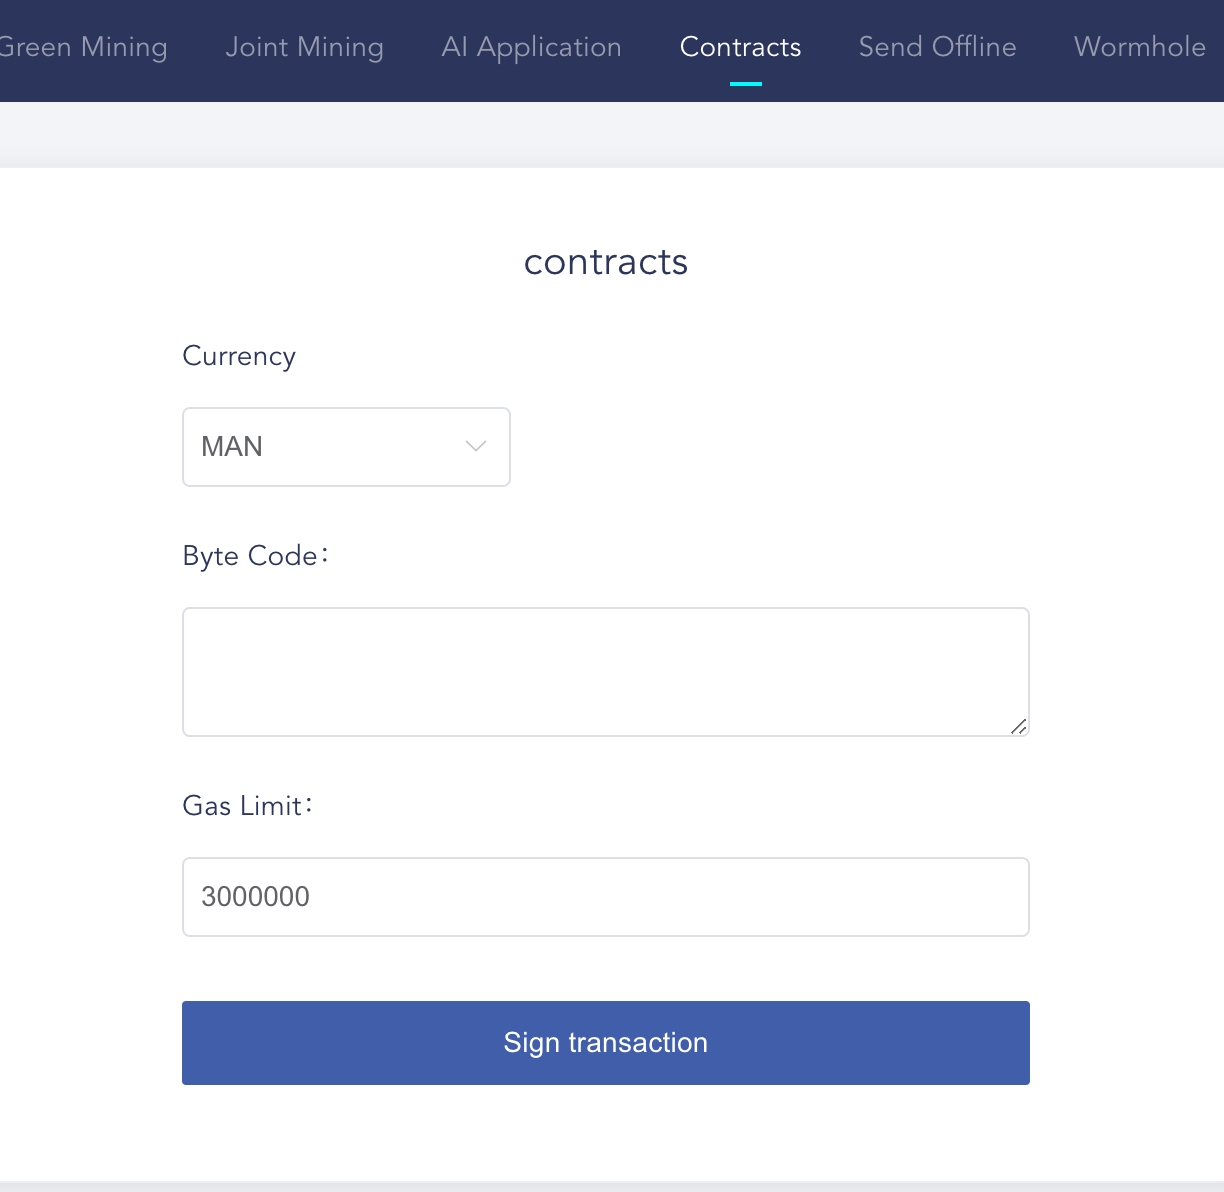Click the navy bar gap between Contracts and Send Offline
This screenshot has width=1224, height=1192.
(830, 47)
